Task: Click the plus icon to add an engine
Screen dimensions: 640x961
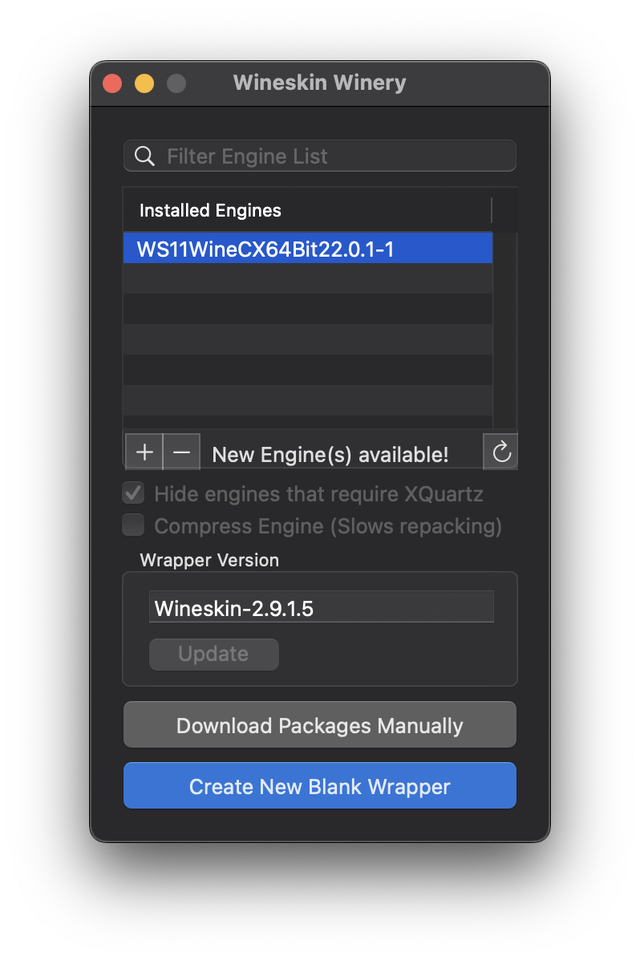Action: point(144,452)
